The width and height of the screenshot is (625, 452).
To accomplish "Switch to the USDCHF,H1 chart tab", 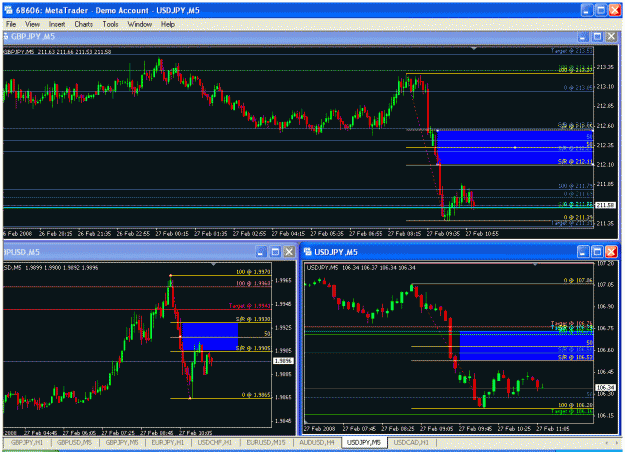I will point(214,442).
